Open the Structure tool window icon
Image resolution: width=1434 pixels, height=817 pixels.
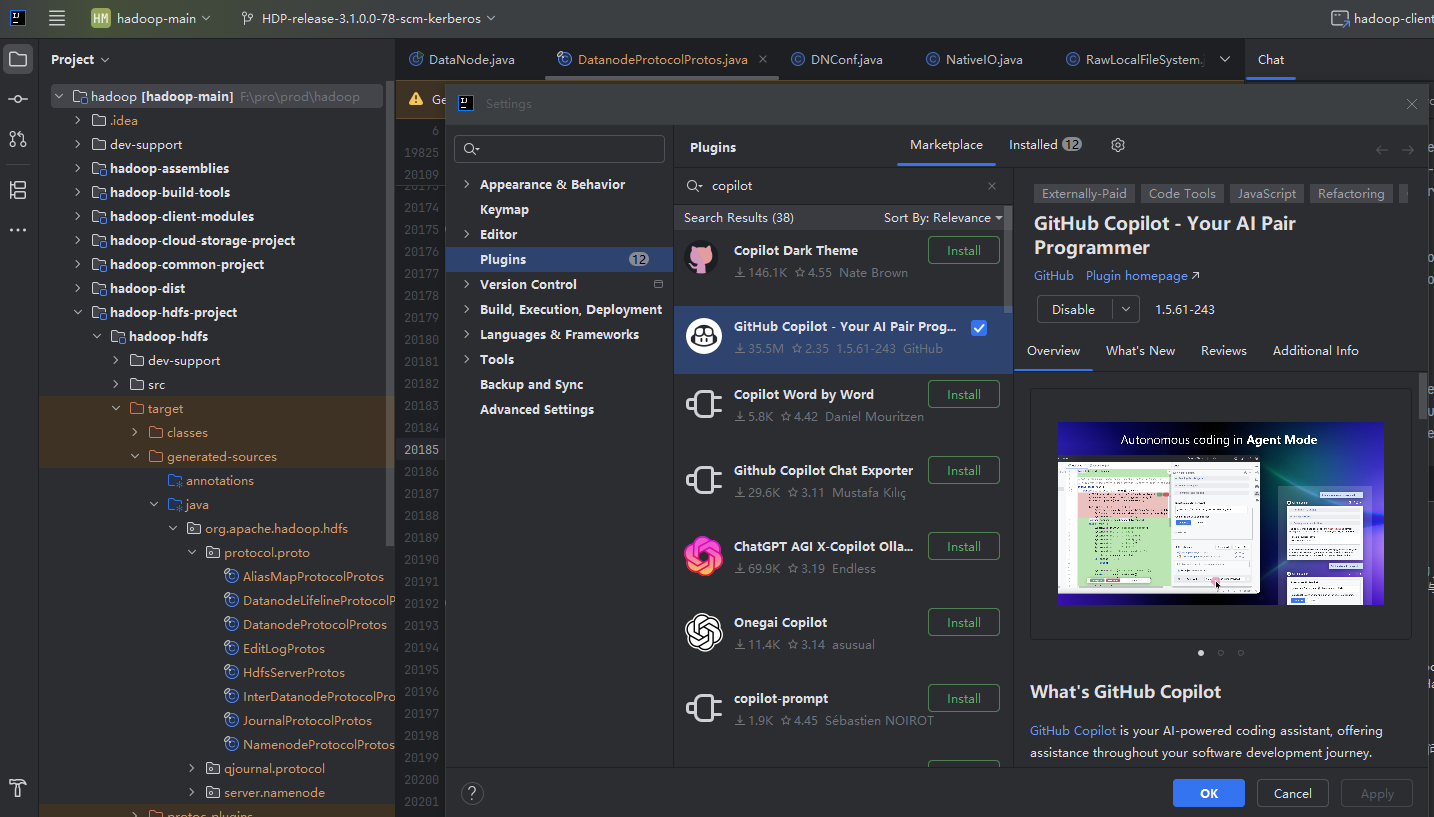(18, 190)
